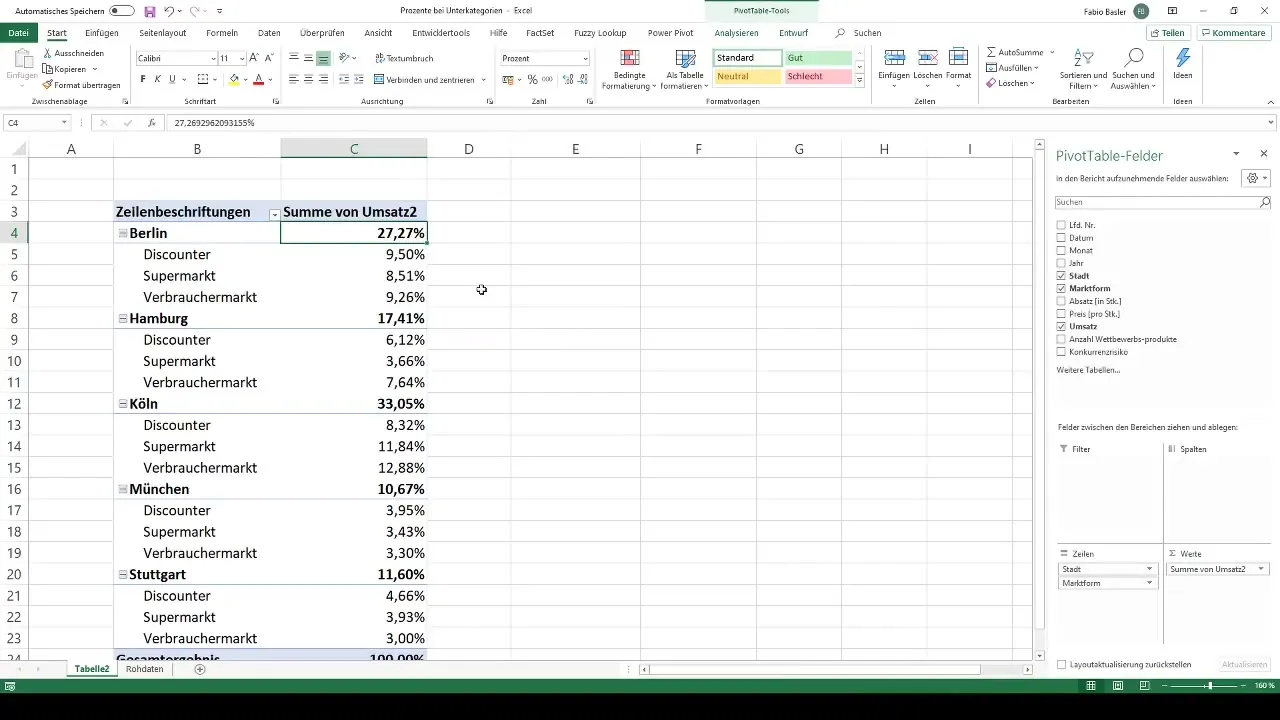Open Summe von Umsatz2 values dropdown
1280x720 pixels.
[x=1261, y=569]
